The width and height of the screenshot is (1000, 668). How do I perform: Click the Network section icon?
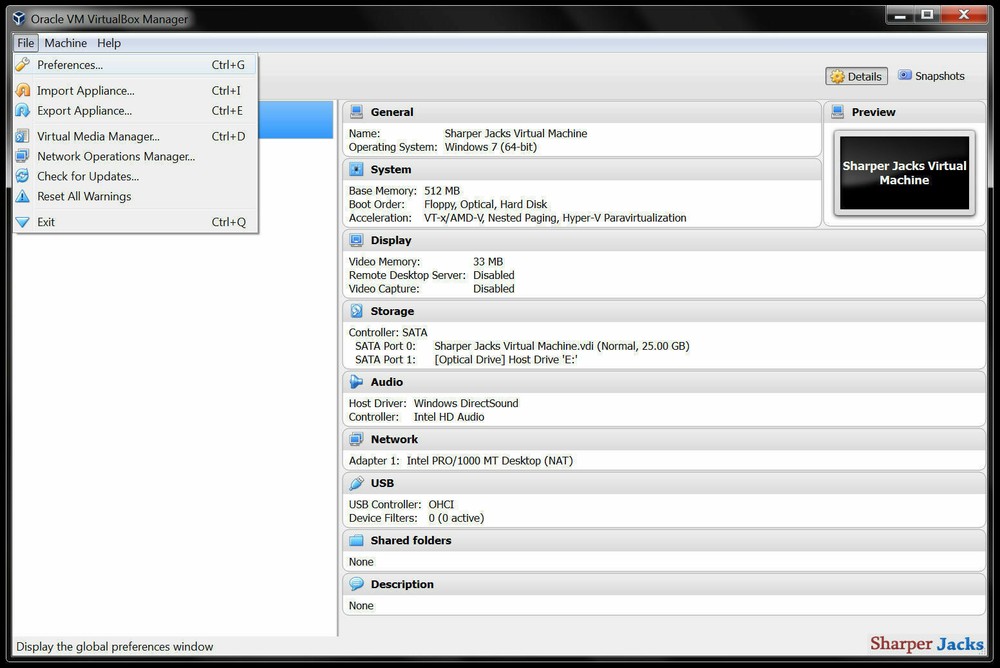(358, 439)
